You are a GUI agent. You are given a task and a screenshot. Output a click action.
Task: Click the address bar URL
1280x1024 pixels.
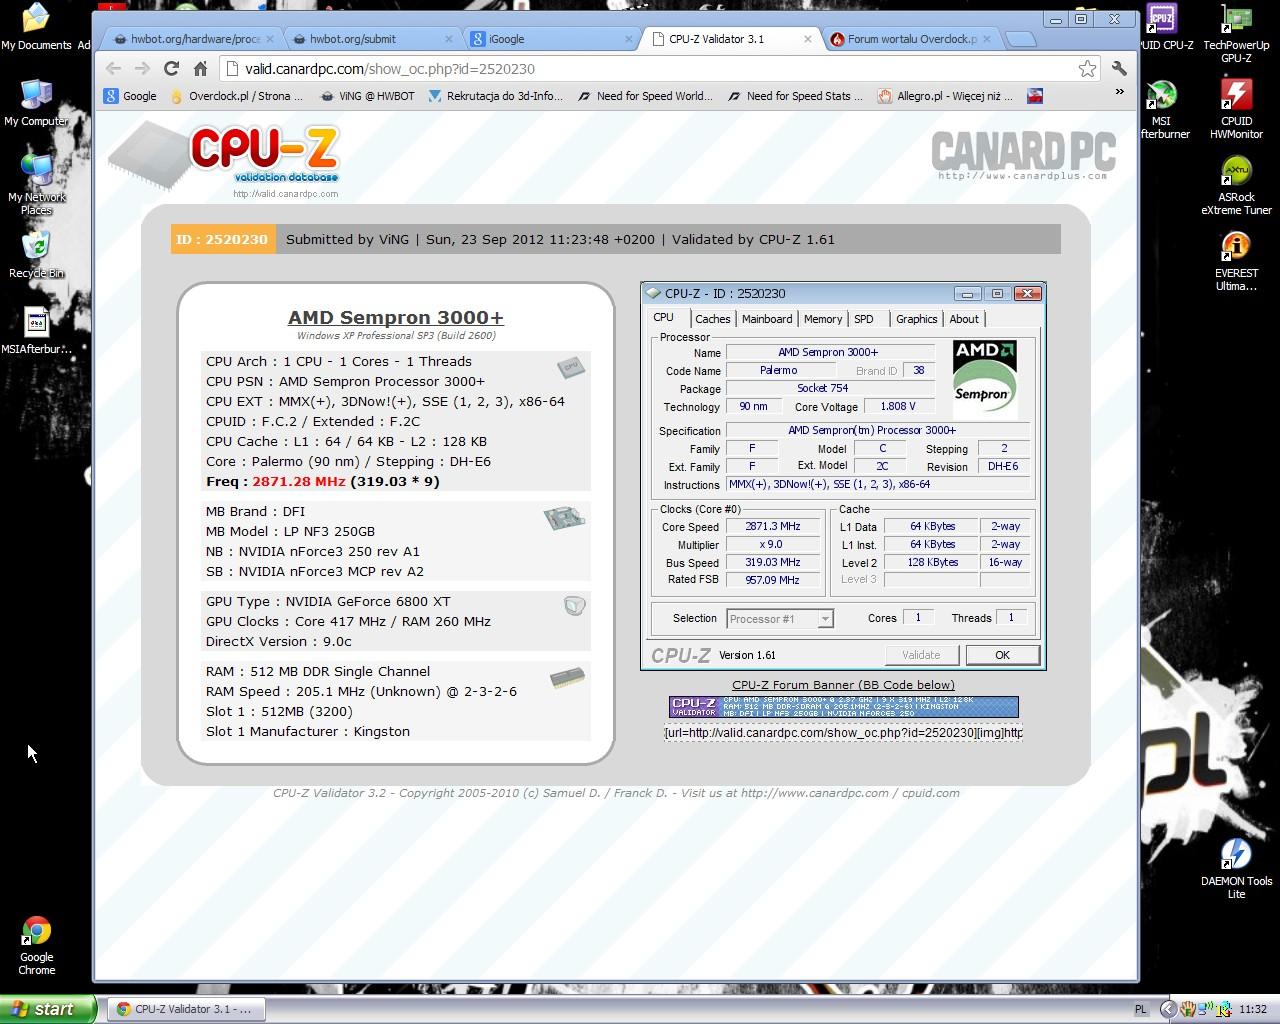[390, 68]
